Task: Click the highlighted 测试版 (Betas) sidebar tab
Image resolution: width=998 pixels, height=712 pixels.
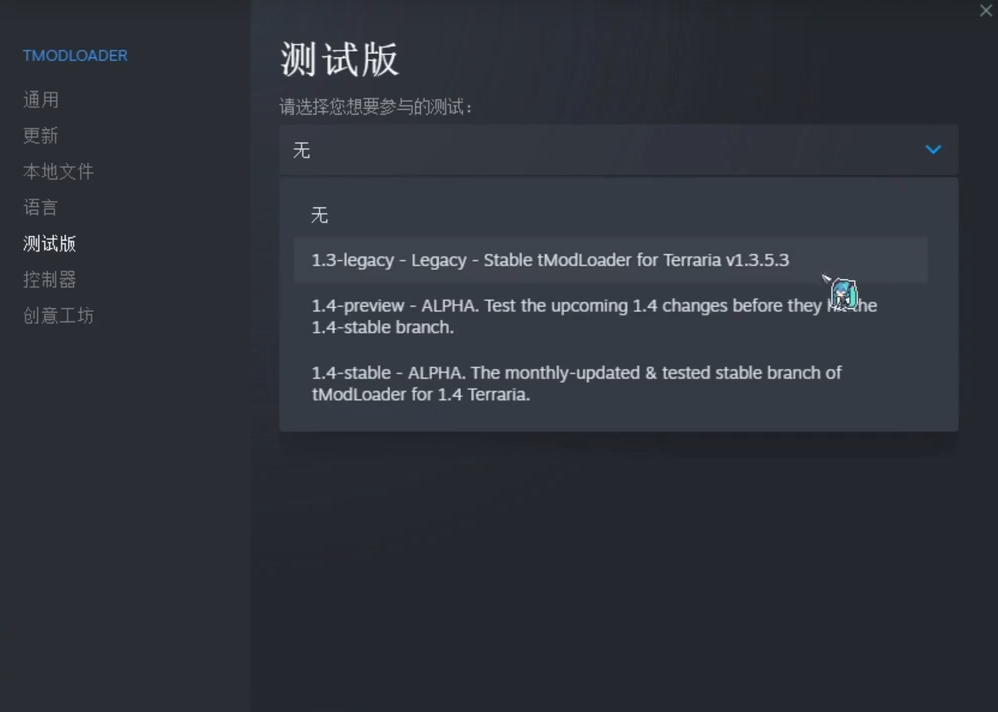Action: [x=50, y=244]
